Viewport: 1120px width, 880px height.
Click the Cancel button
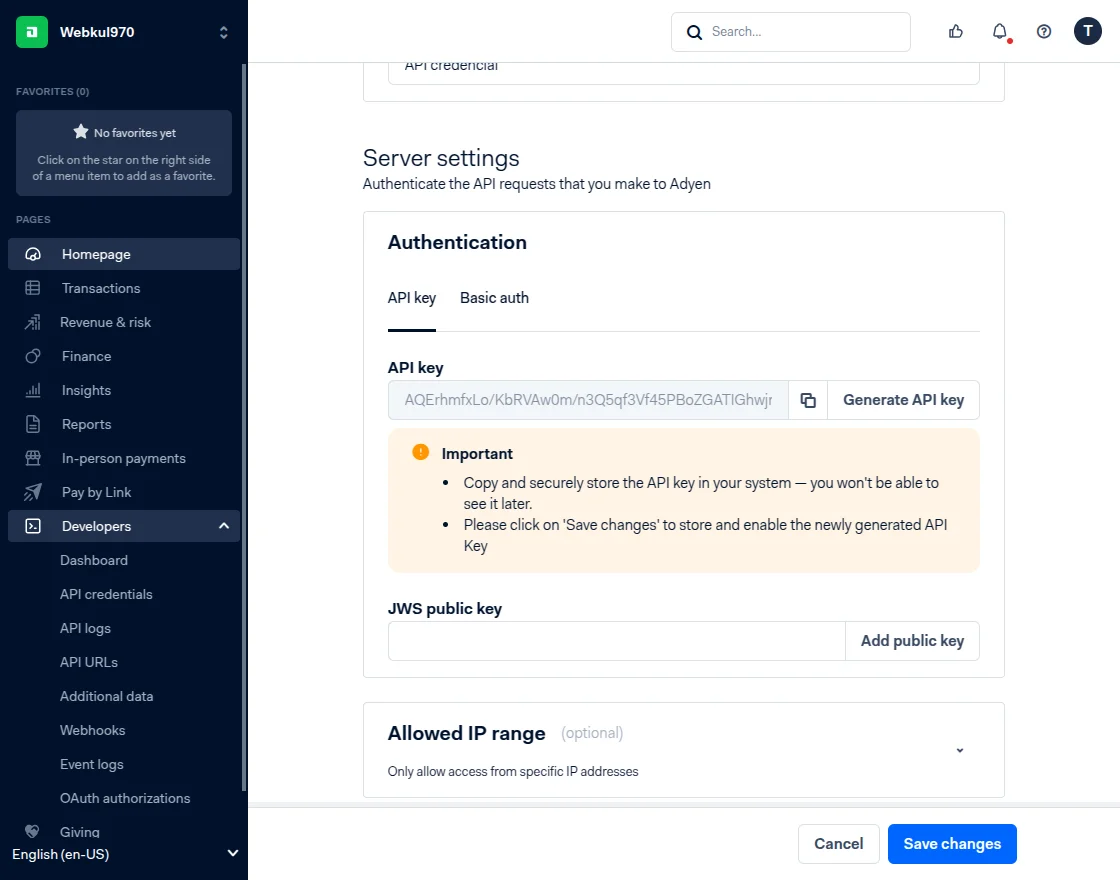click(839, 844)
